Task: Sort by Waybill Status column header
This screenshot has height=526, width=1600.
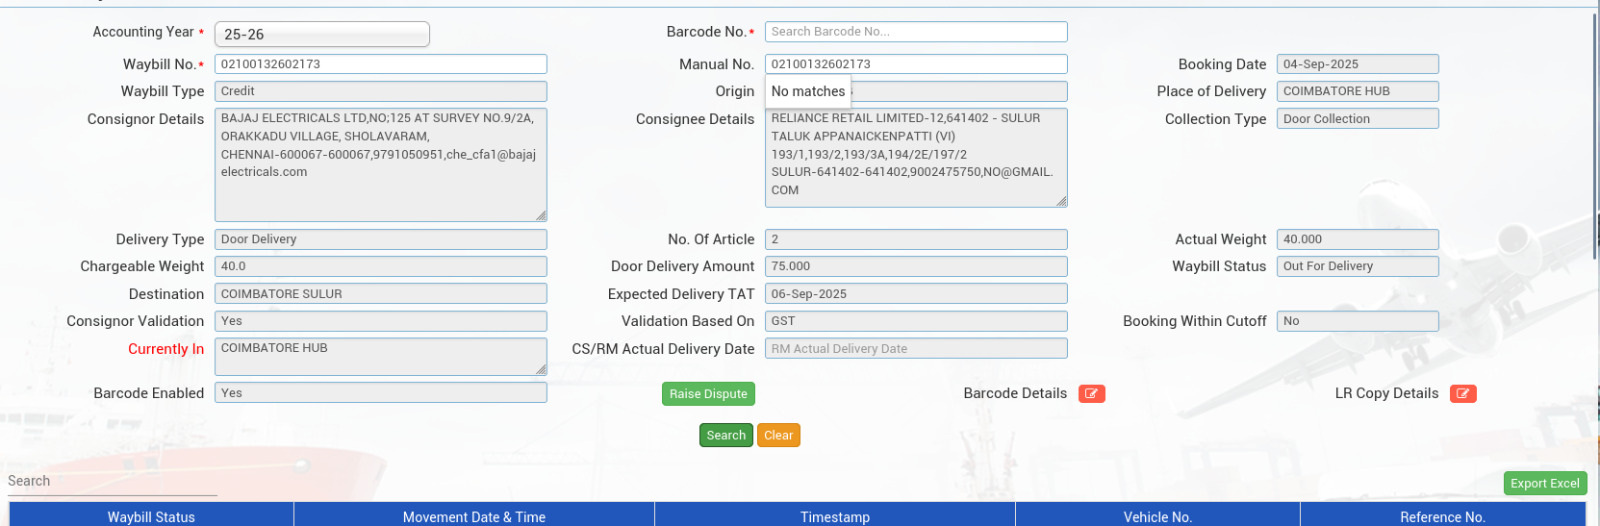Action: (151, 516)
